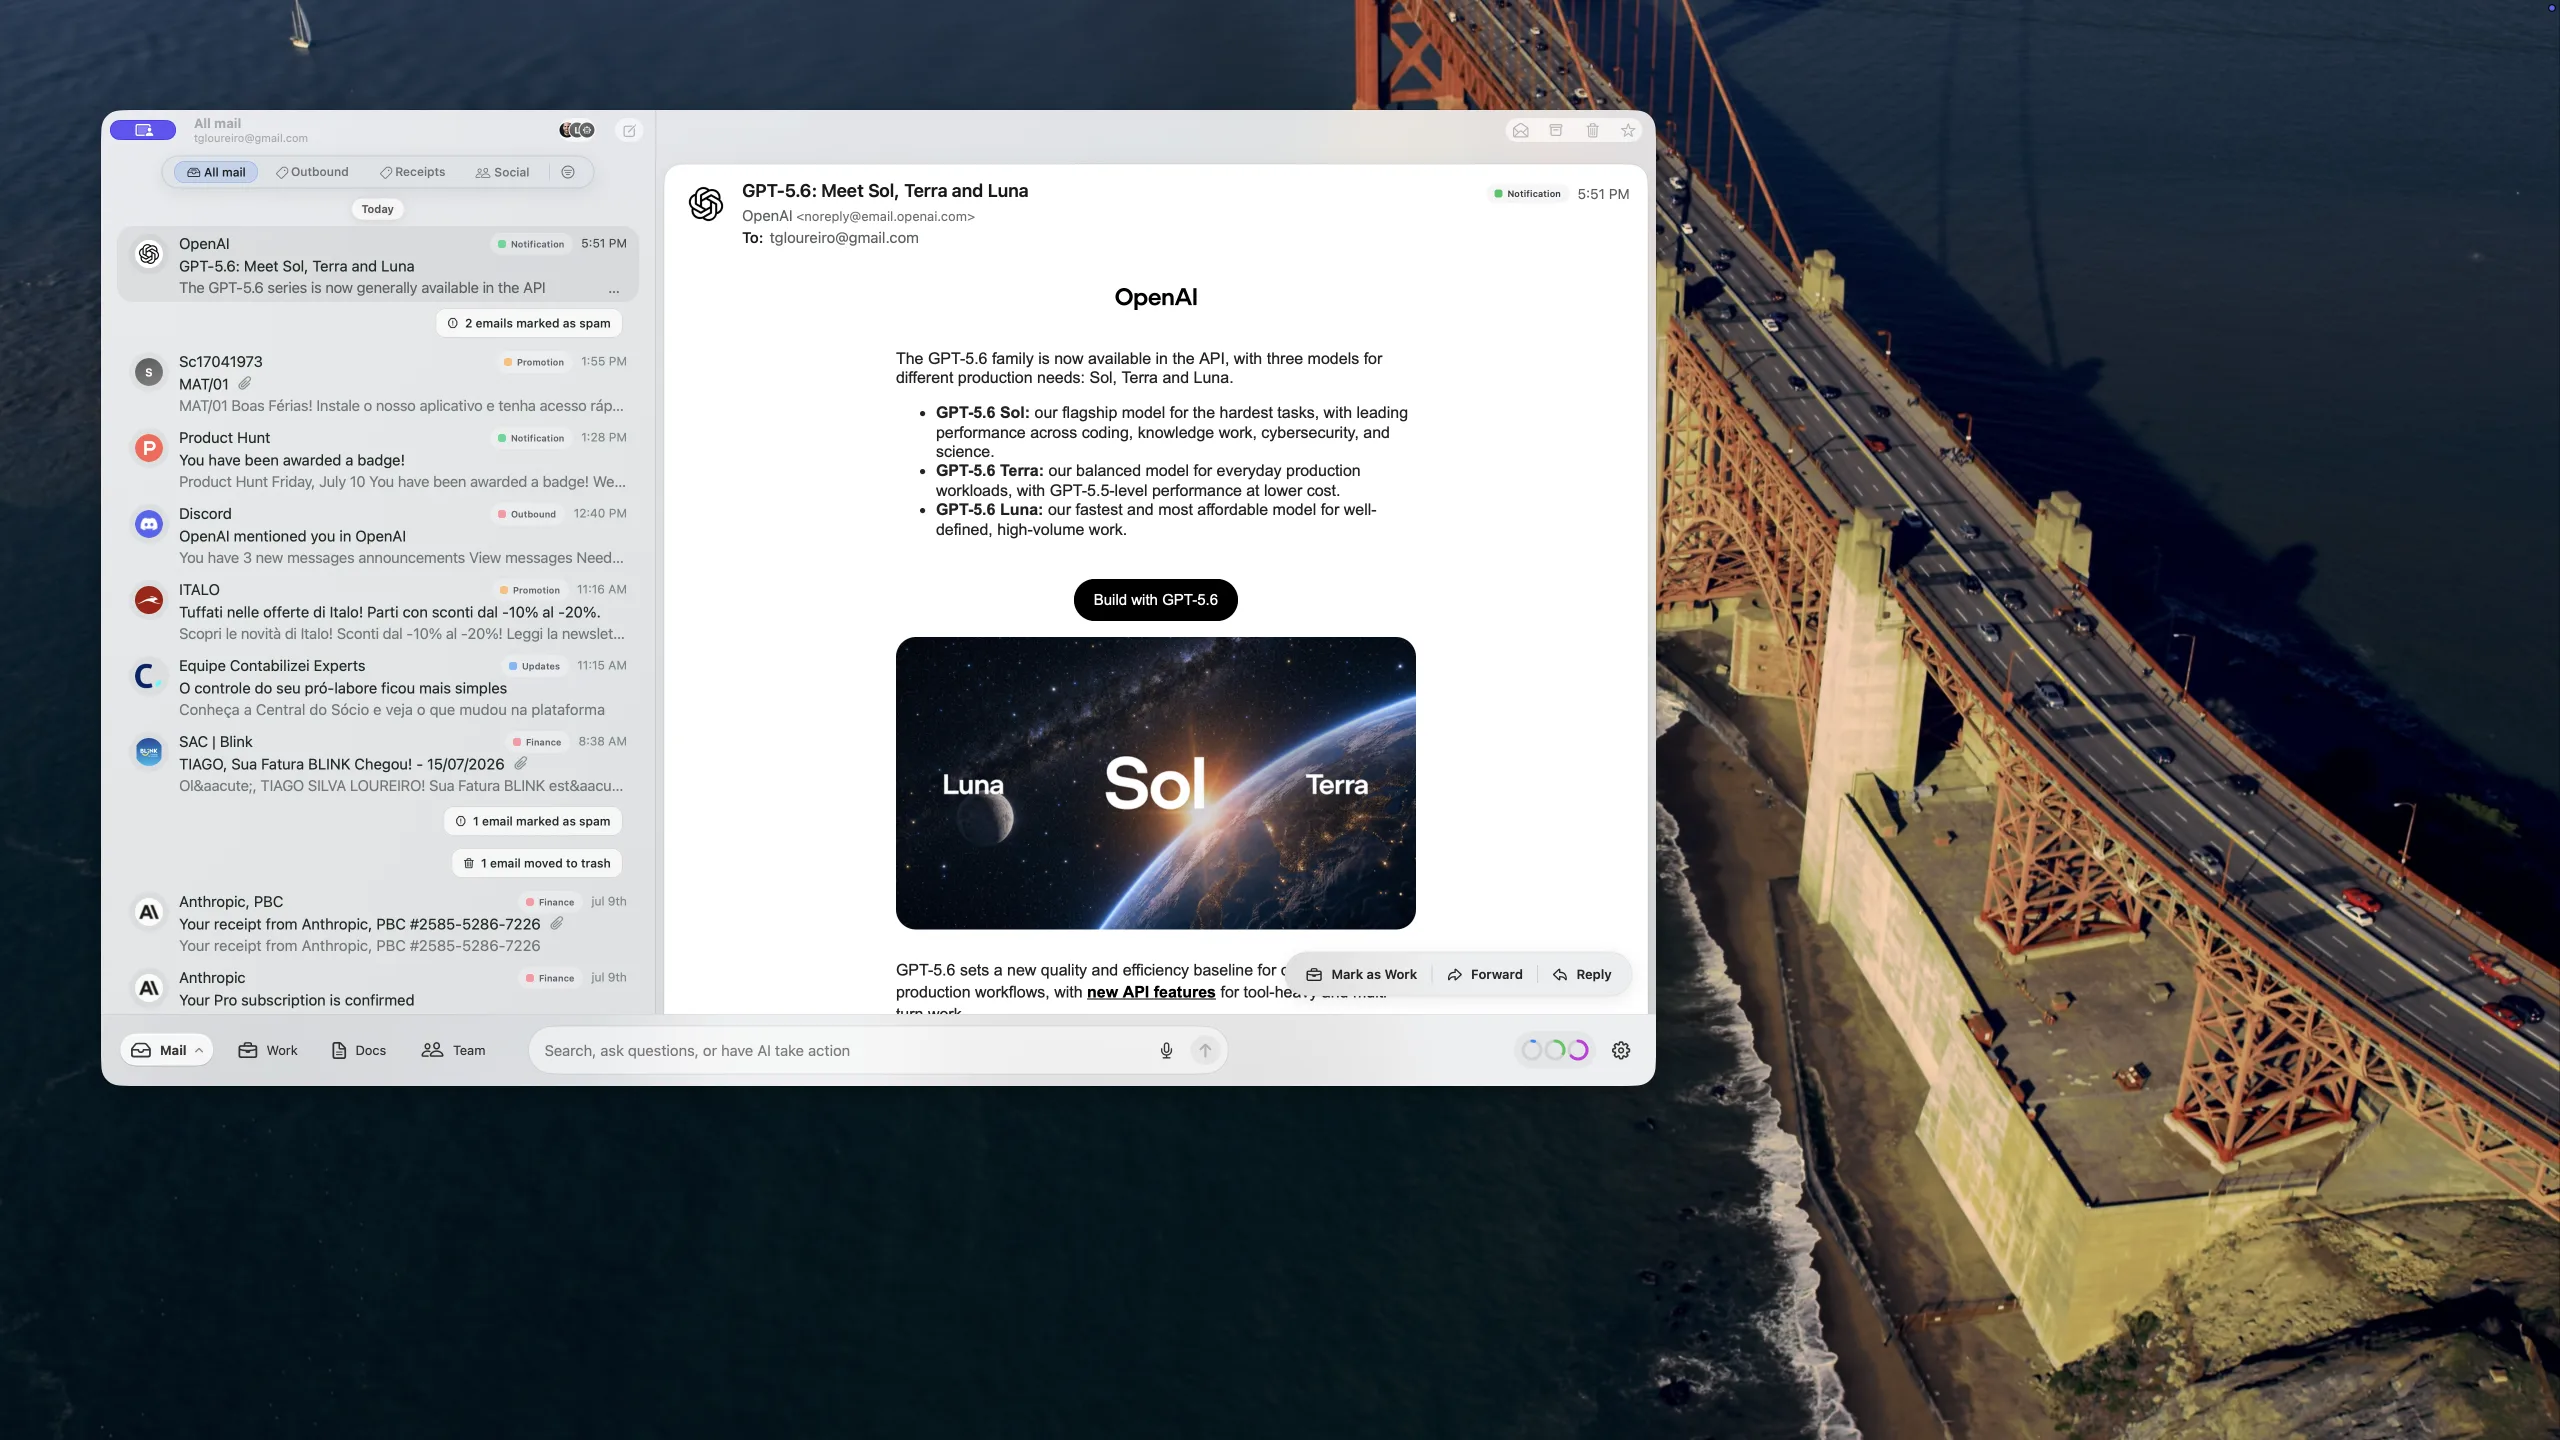Image resolution: width=2560 pixels, height=1440 pixels.
Task: Move the open email to trash
Action: (1592, 130)
